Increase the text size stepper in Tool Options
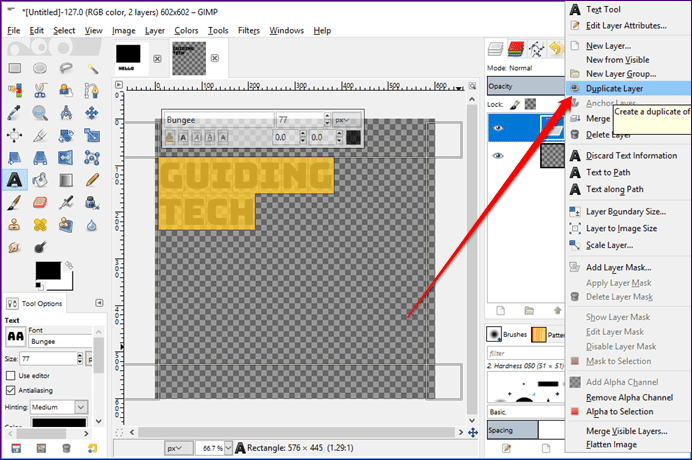Viewport: 692px width, 460px height. coord(80,355)
